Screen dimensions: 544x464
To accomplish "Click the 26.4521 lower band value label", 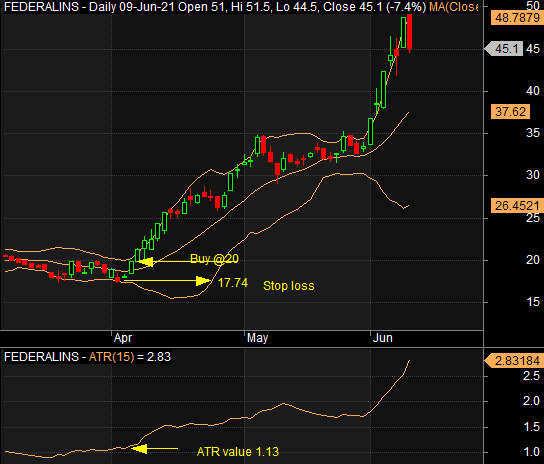I will pos(517,206).
